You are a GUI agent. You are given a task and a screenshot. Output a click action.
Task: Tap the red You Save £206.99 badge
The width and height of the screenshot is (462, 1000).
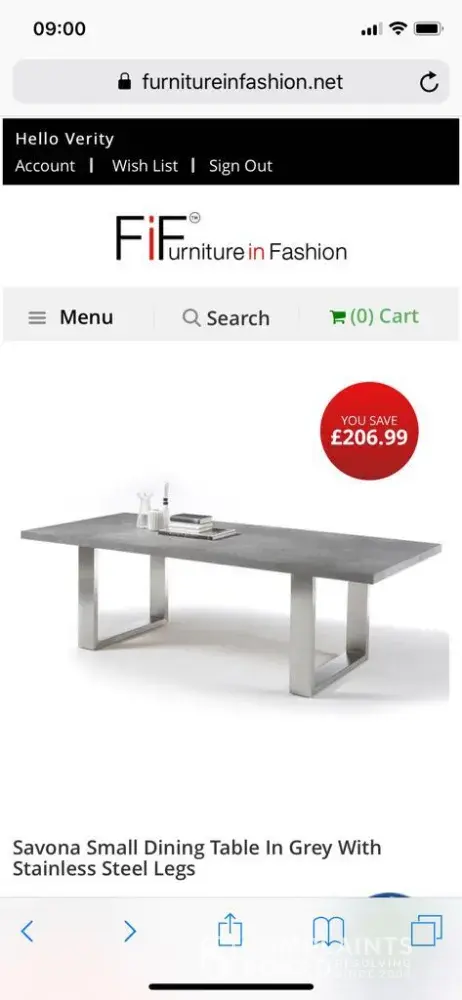click(x=369, y=430)
